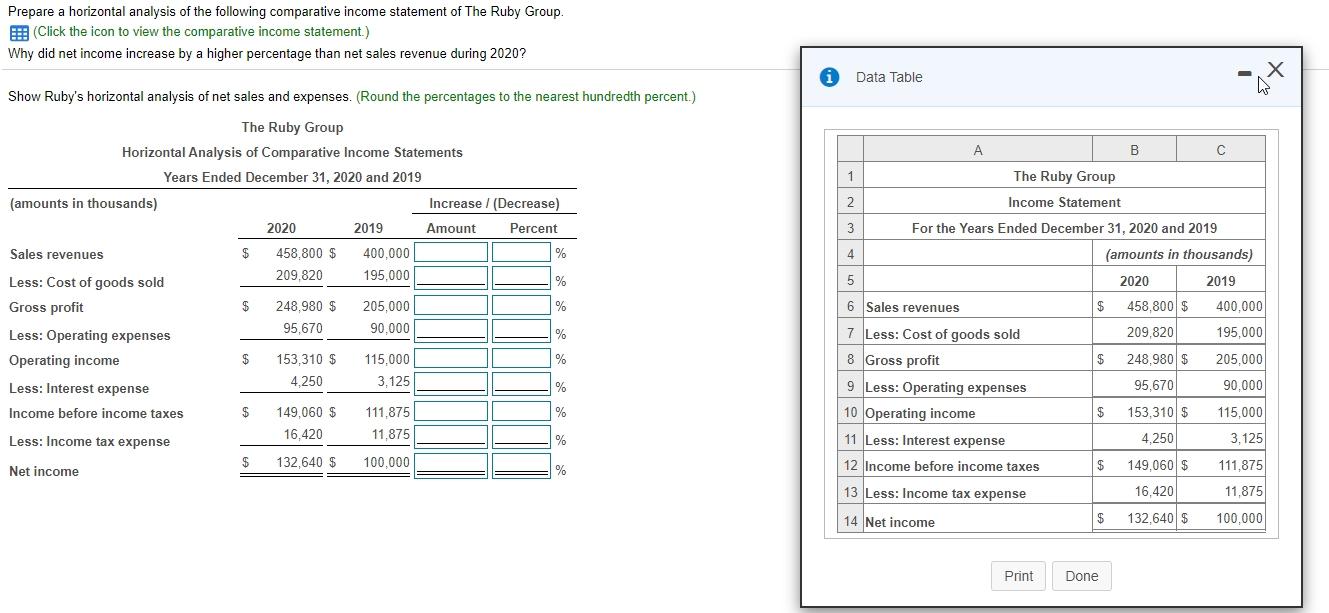
Task: Select Operating expenses Amount input field
Action: point(451,330)
